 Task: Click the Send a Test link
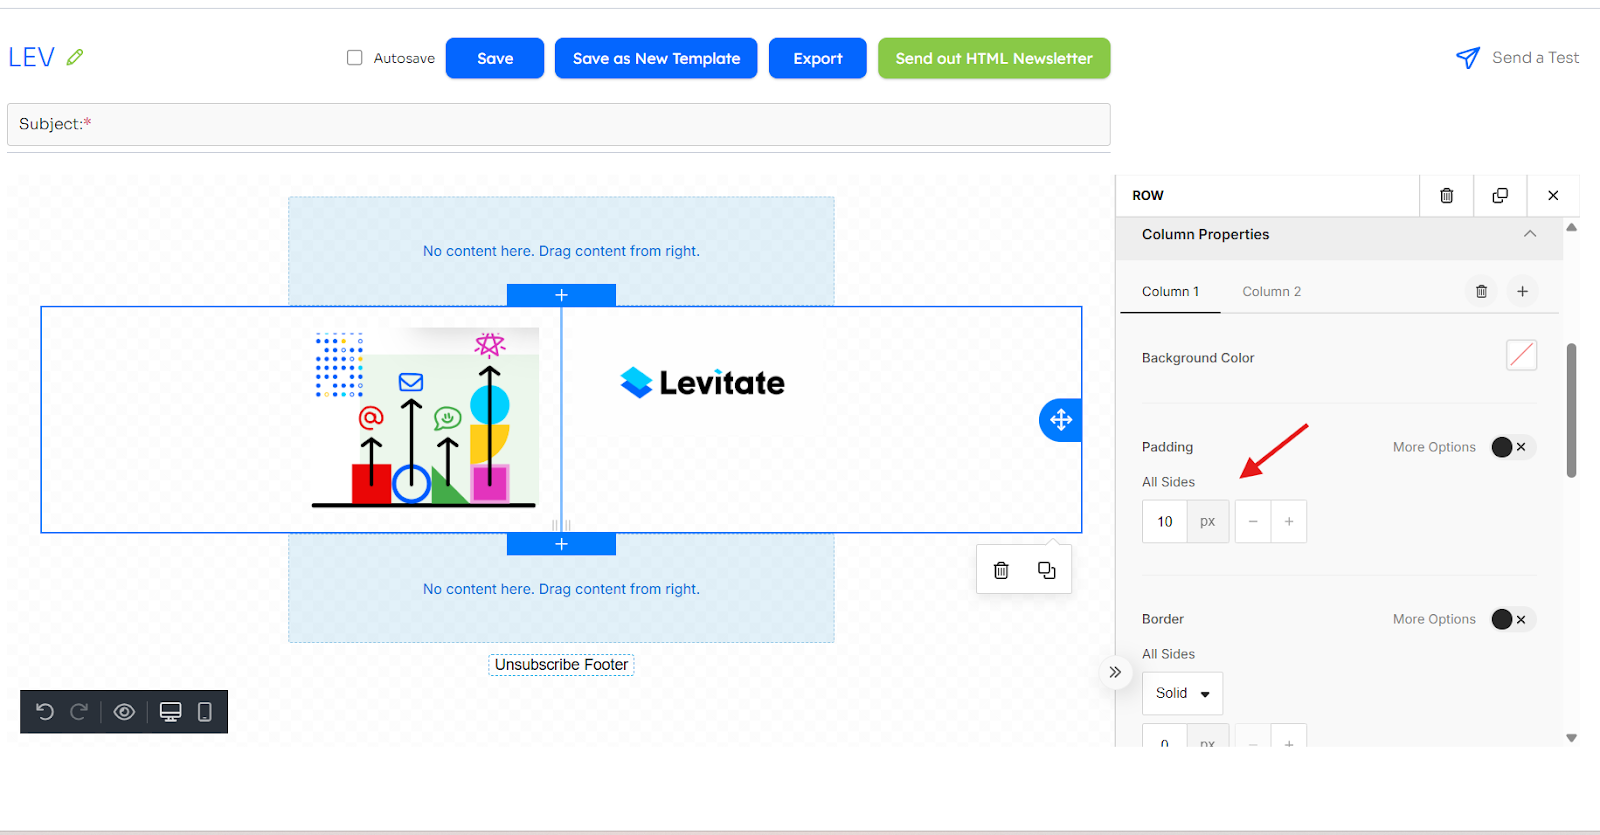1535,58
